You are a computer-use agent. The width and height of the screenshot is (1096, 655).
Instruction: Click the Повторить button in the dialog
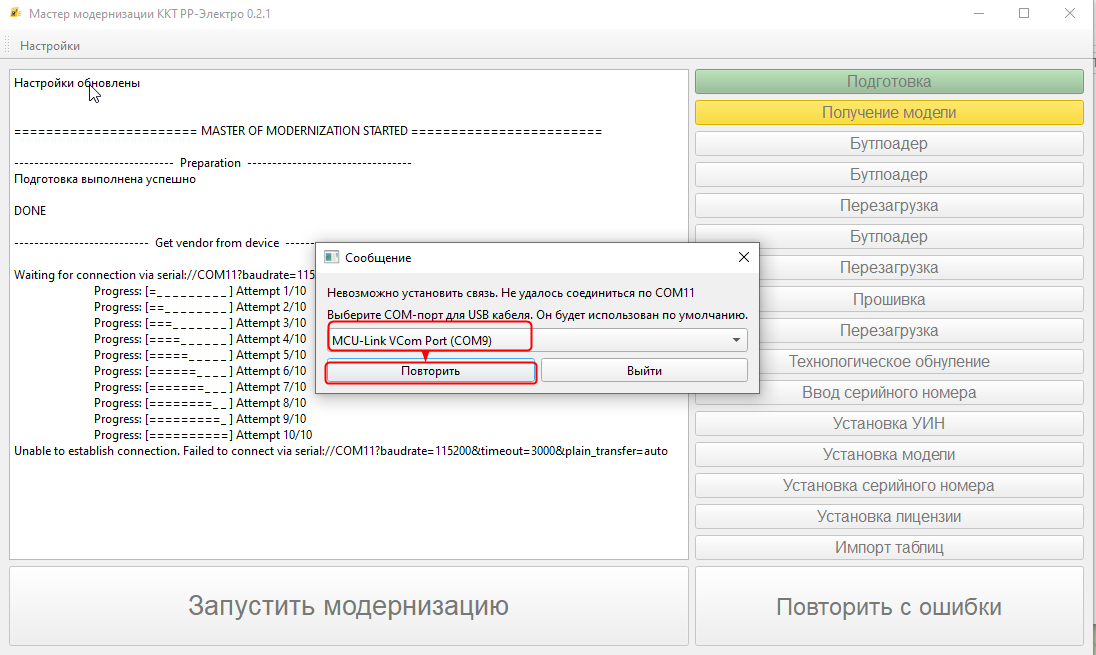coord(431,371)
